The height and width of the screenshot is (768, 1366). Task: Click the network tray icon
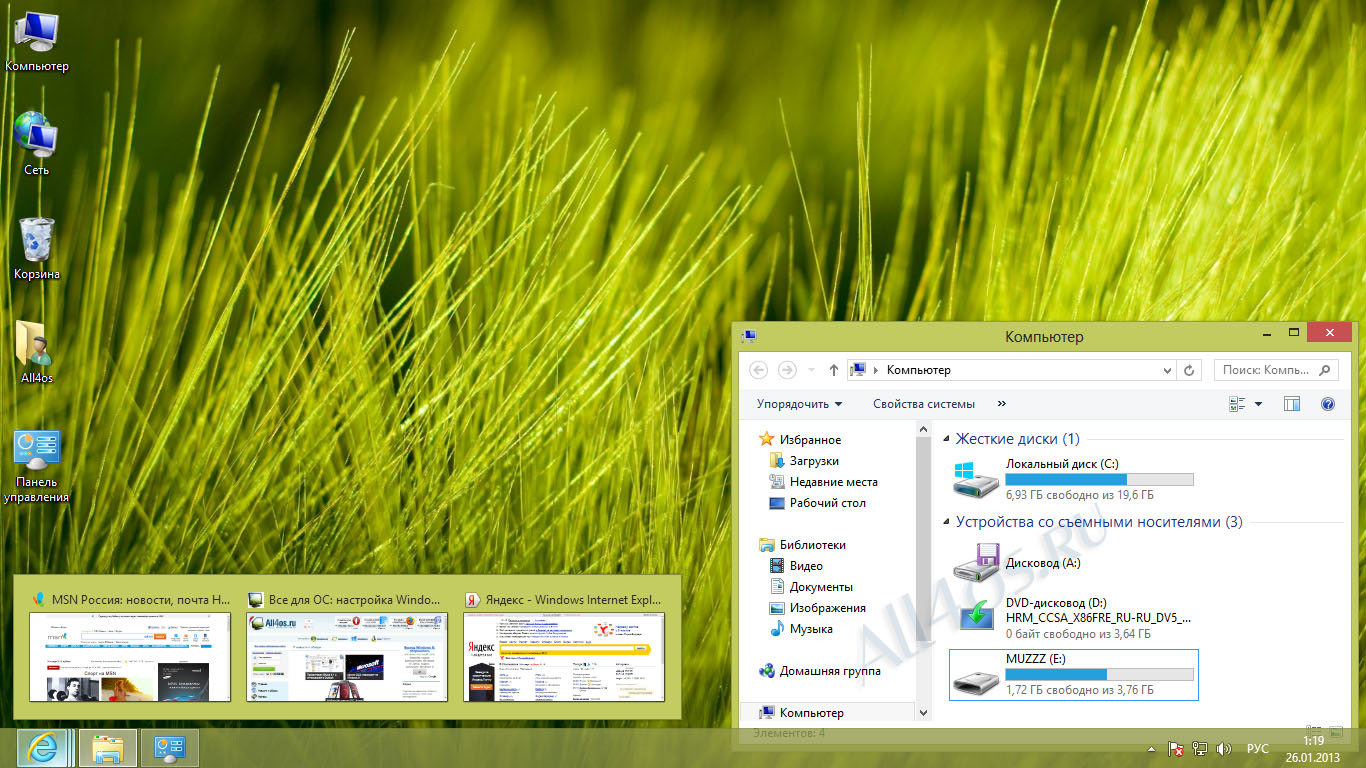[1200, 748]
